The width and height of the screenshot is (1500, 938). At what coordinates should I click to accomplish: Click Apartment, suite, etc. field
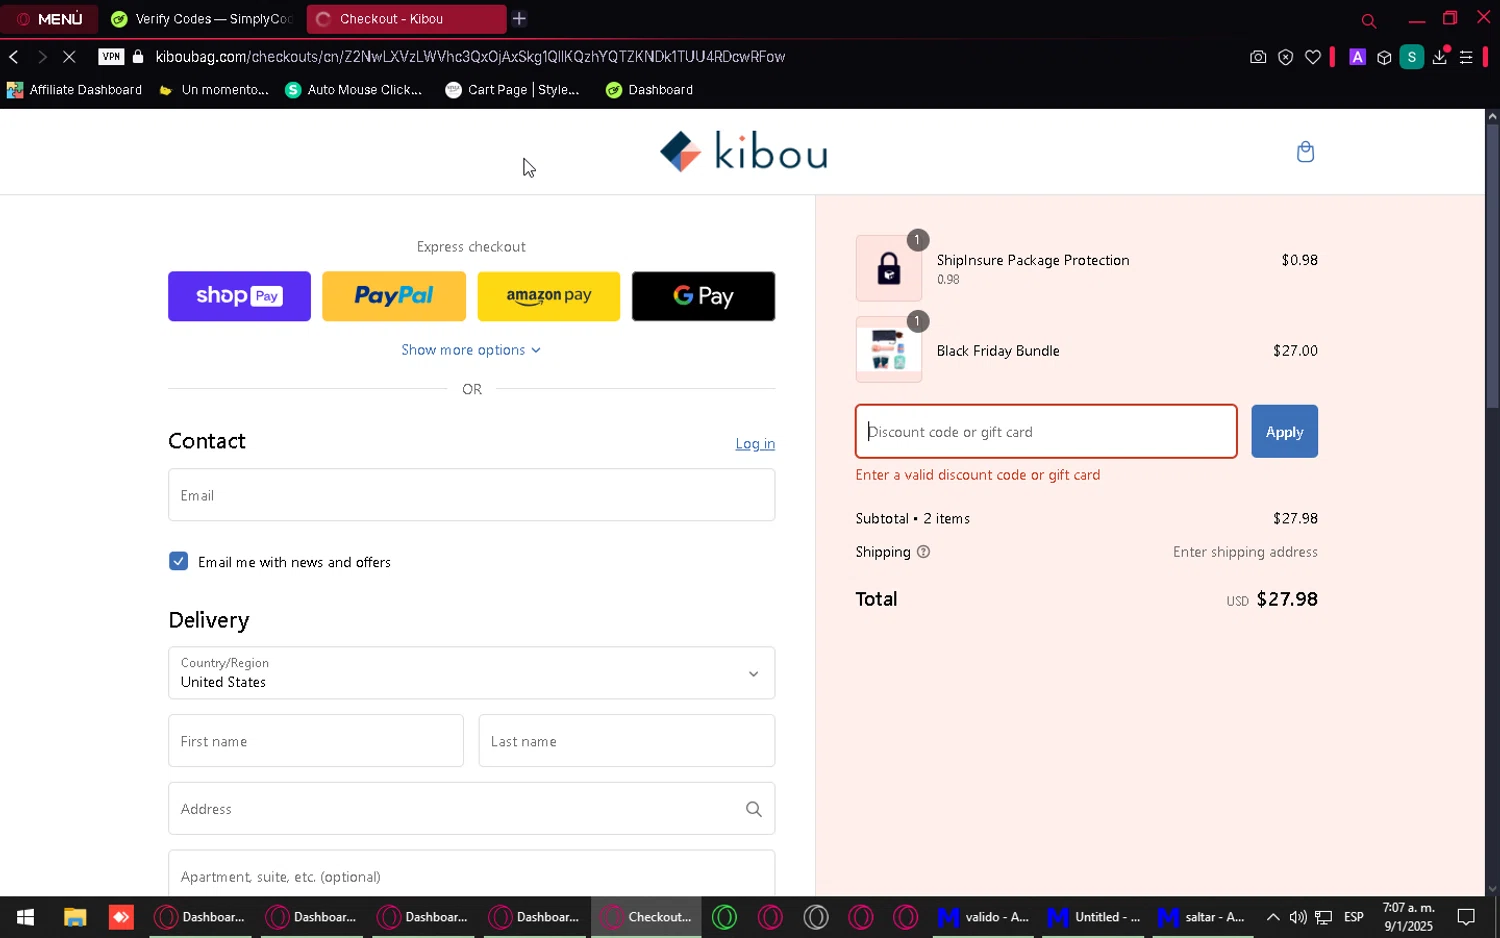471,875
